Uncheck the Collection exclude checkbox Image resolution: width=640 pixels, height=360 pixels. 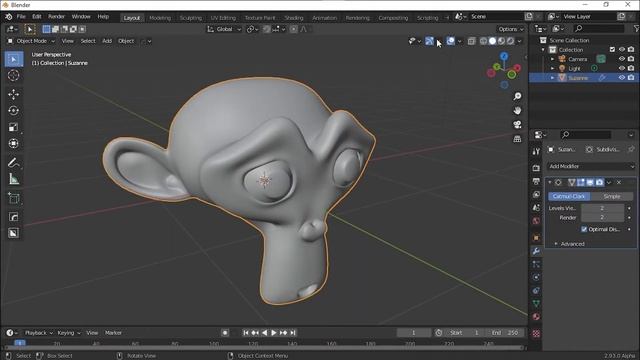tap(612, 49)
